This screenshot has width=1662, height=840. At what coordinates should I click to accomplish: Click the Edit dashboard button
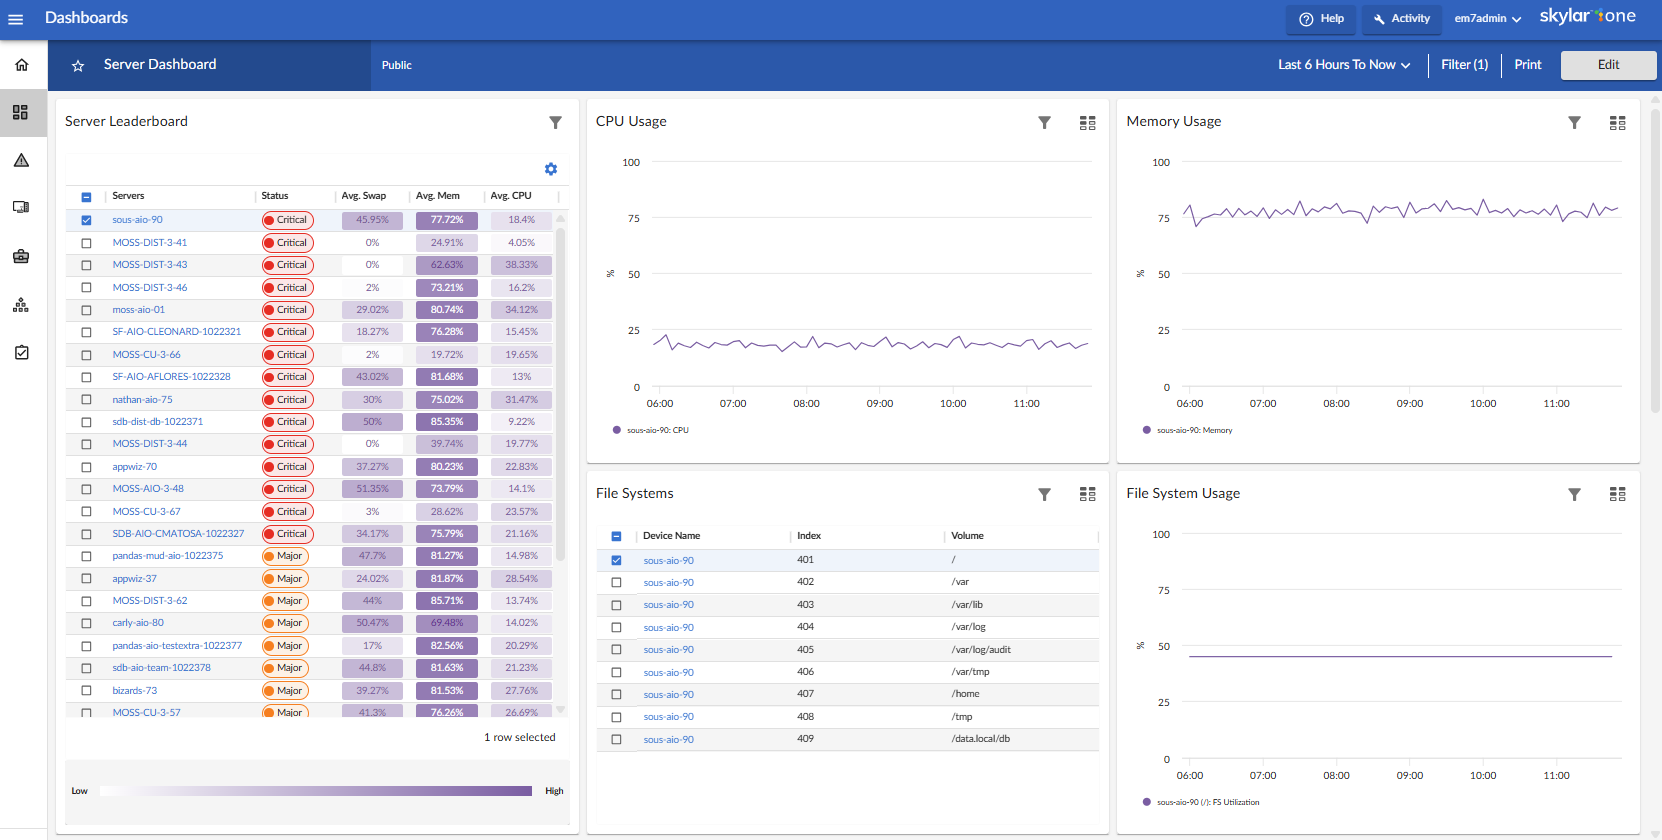click(1608, 65)
